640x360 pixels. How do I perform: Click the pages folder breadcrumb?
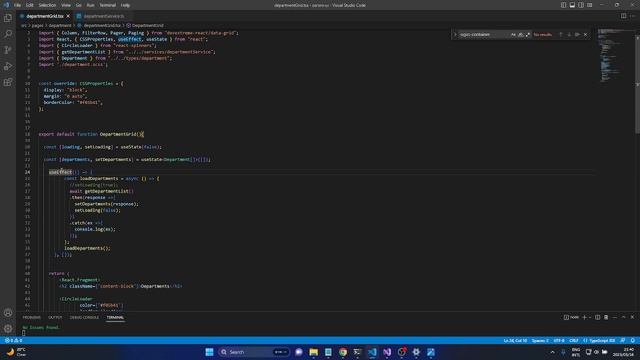pyautogui.click(x=38, y=25)
